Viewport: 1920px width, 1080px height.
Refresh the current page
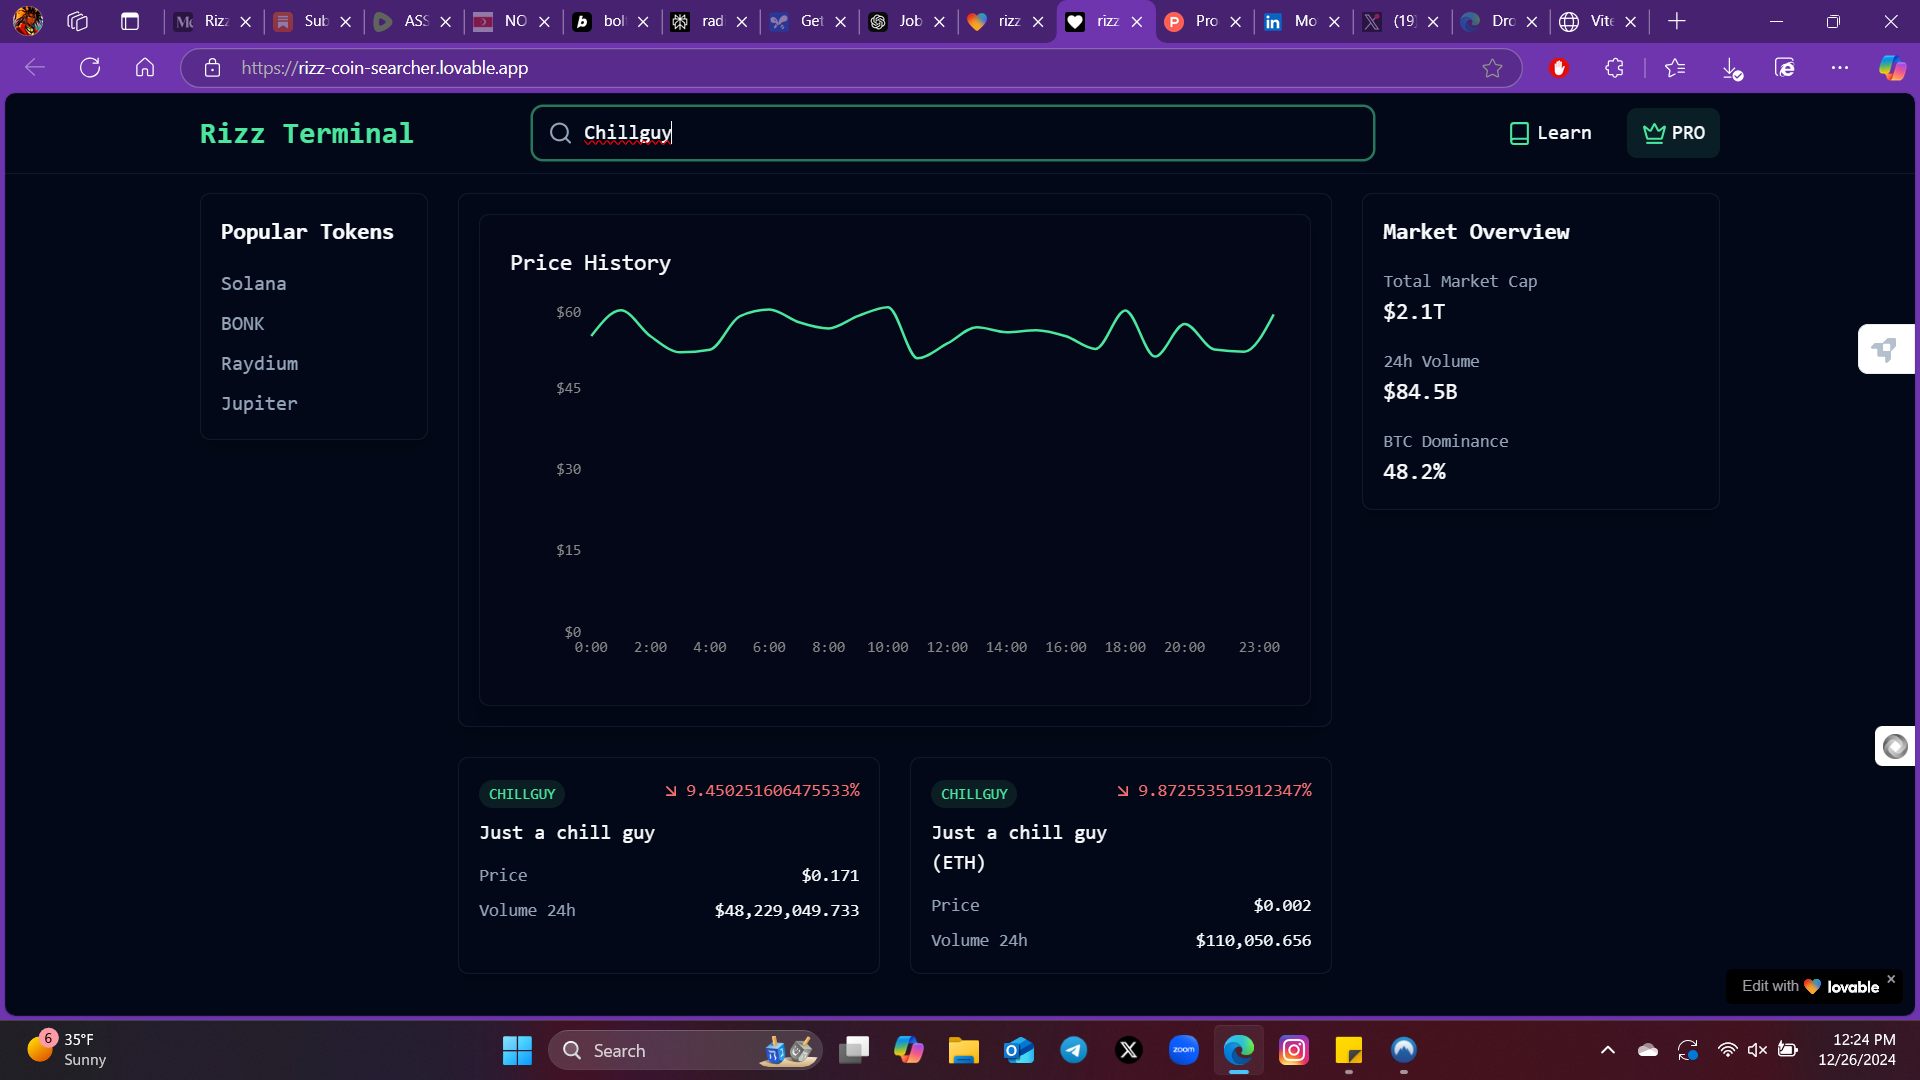90,68
